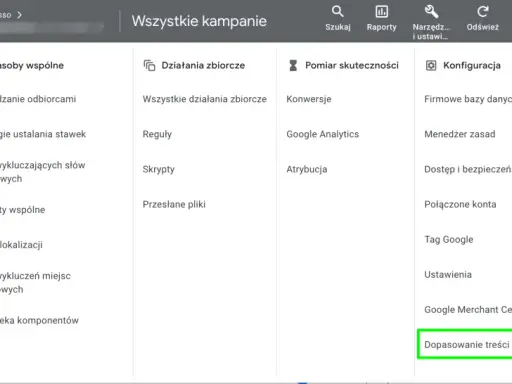Click the Pomiar skuteczności heading text
The height and width of the screenshot is (384, 512).
(x=352, y=65)
